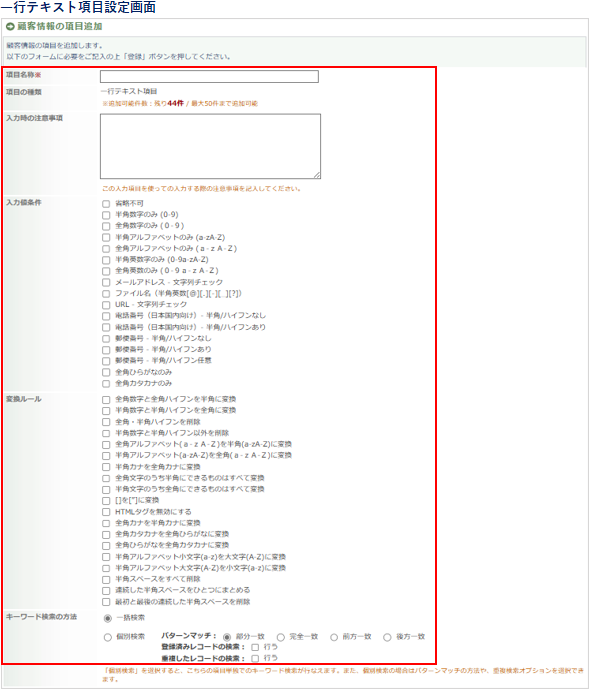The image size is (591, 691).
Task: Enable 半角数字のみ (0-9) checkbox
Action: click(106, 215)
